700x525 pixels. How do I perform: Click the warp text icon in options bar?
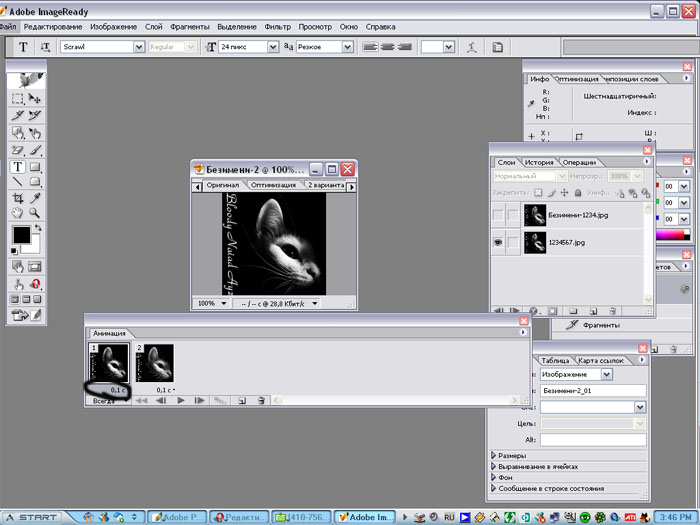(x=471, y=46)
